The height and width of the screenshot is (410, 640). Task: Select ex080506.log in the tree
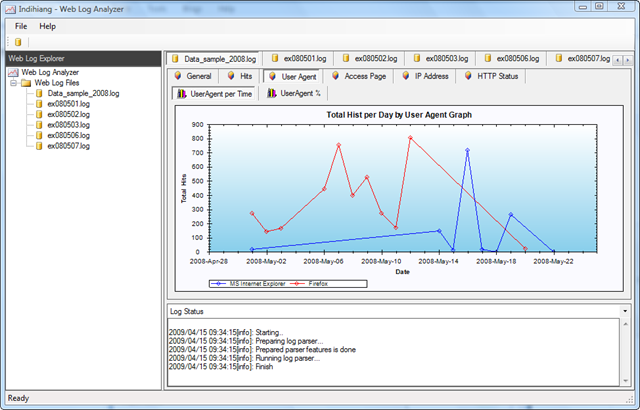[69, 135]
